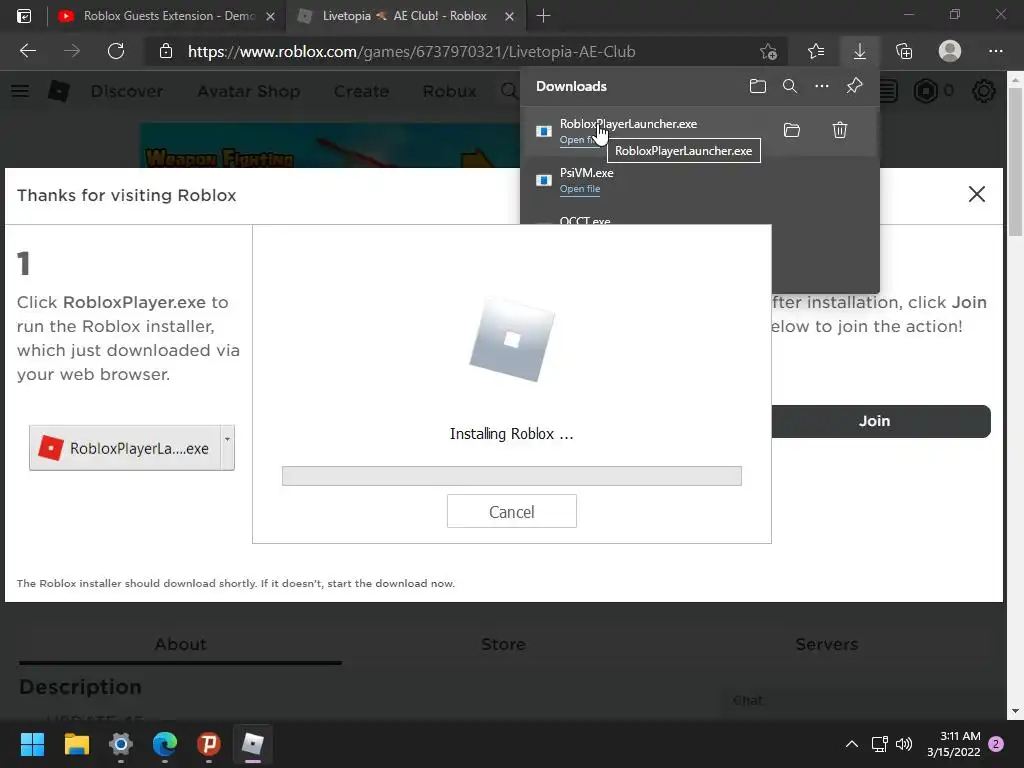Select the PsiVM.exe download entry

pyautogui.click(x=699, y=180)
